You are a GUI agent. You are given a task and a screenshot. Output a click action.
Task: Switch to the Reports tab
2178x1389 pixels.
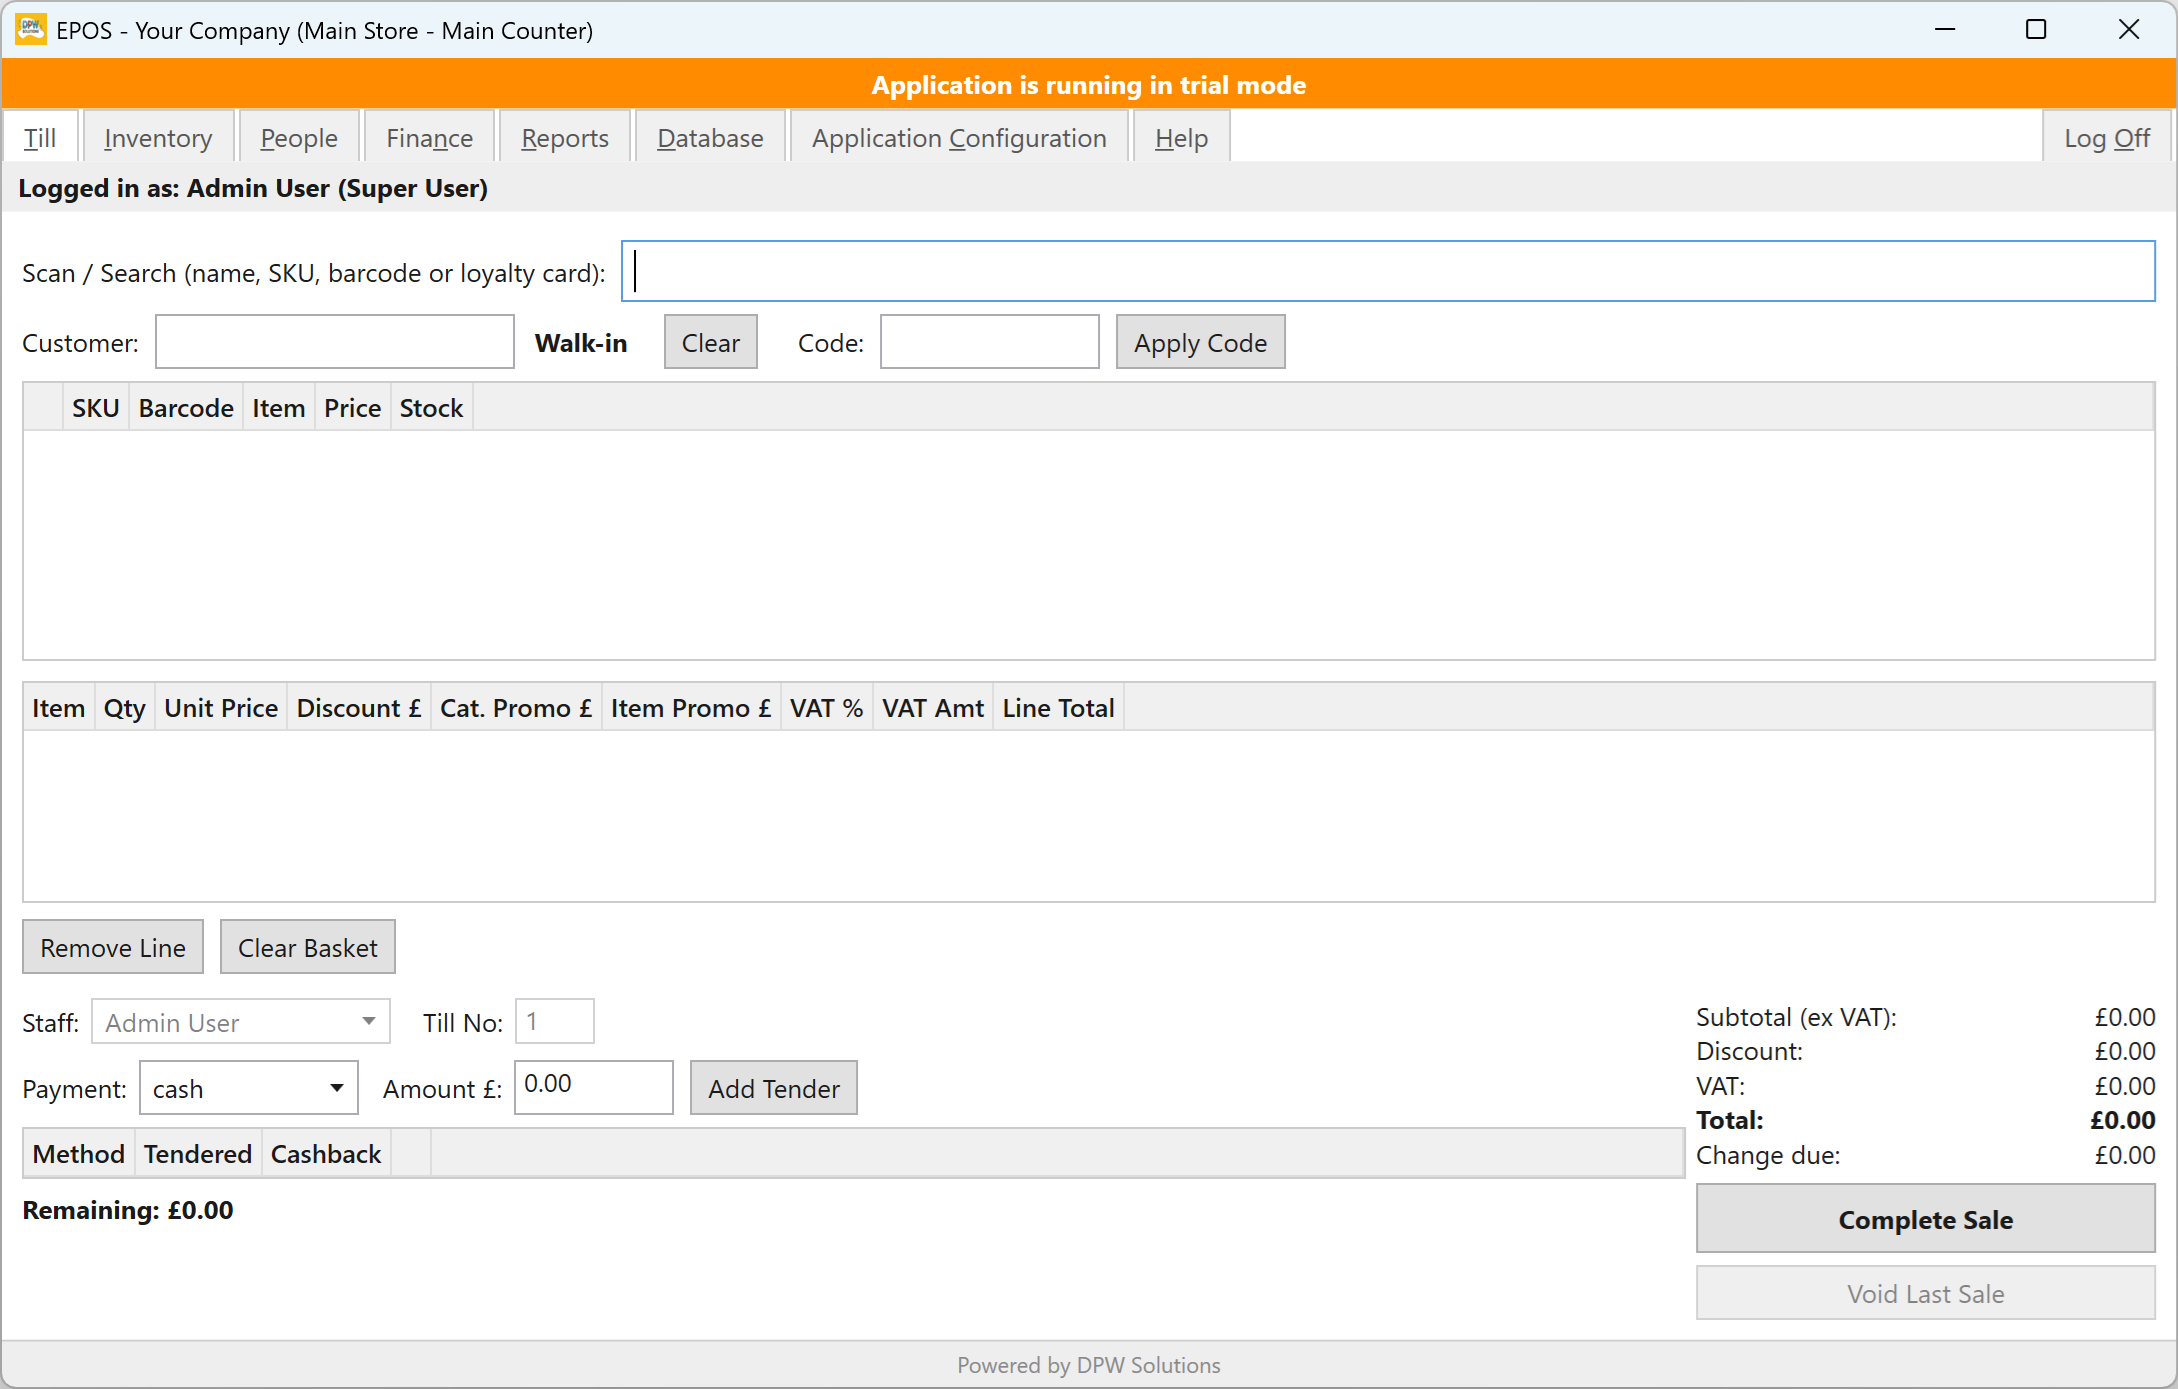click(565, 137)
